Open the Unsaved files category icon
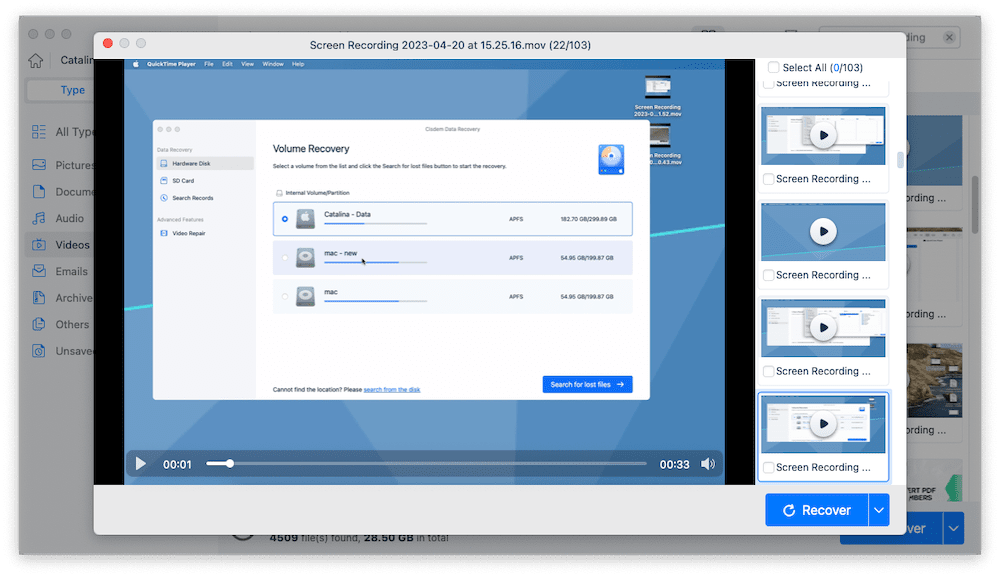Image resolution: width=1000 pixels, height=577 pixels. (x=39, y=351)
